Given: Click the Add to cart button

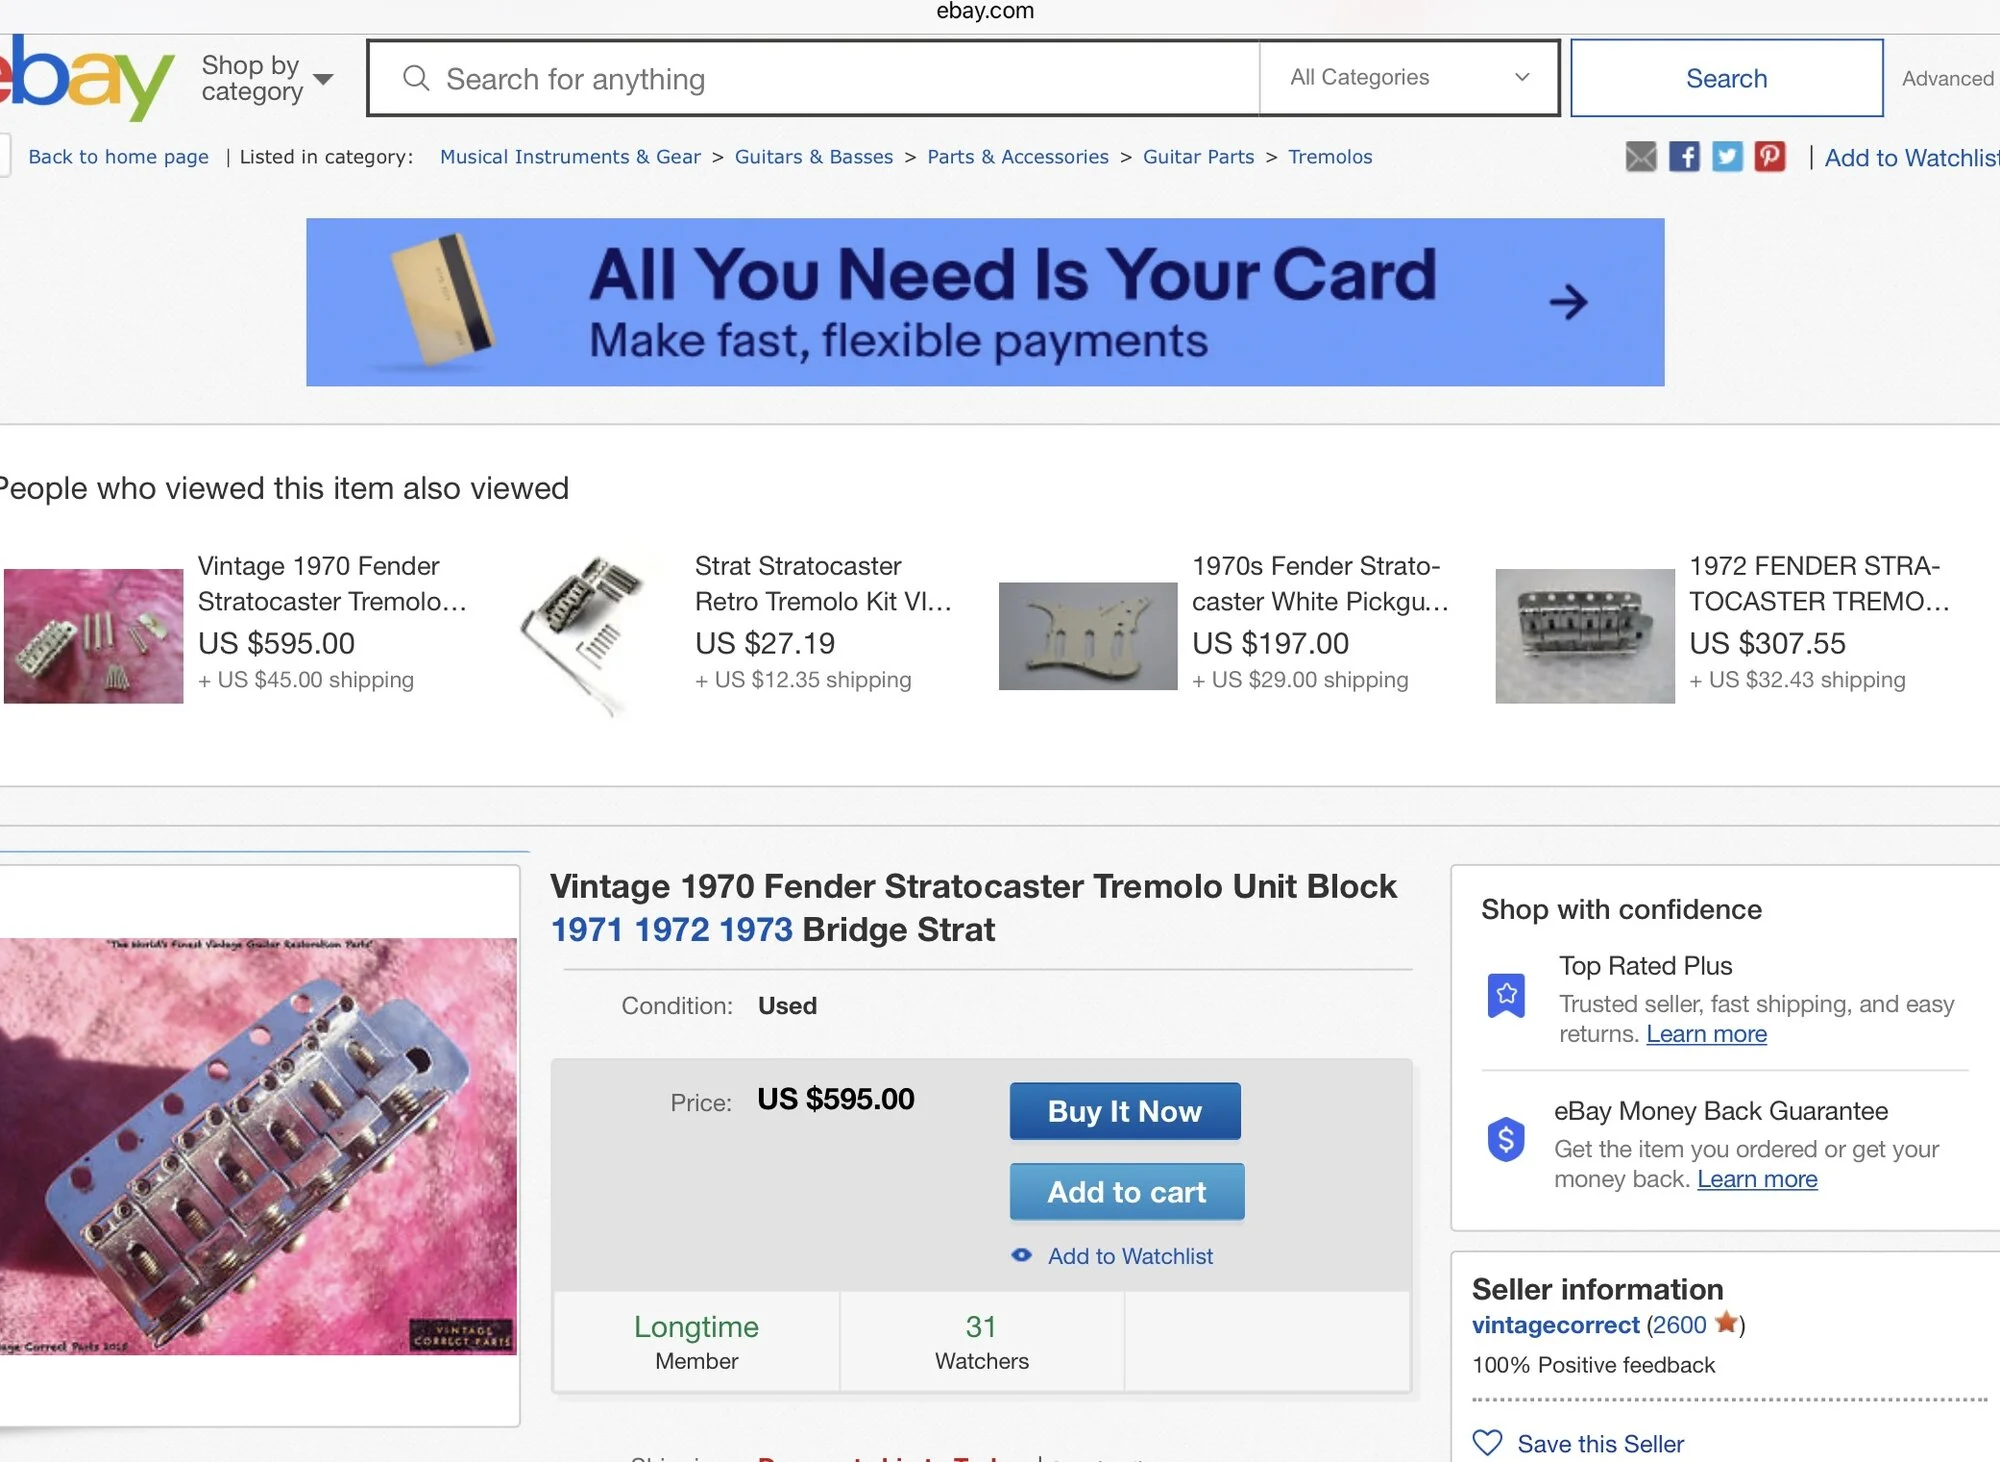Looking at the screenshot, I should click(1127, 1192).
